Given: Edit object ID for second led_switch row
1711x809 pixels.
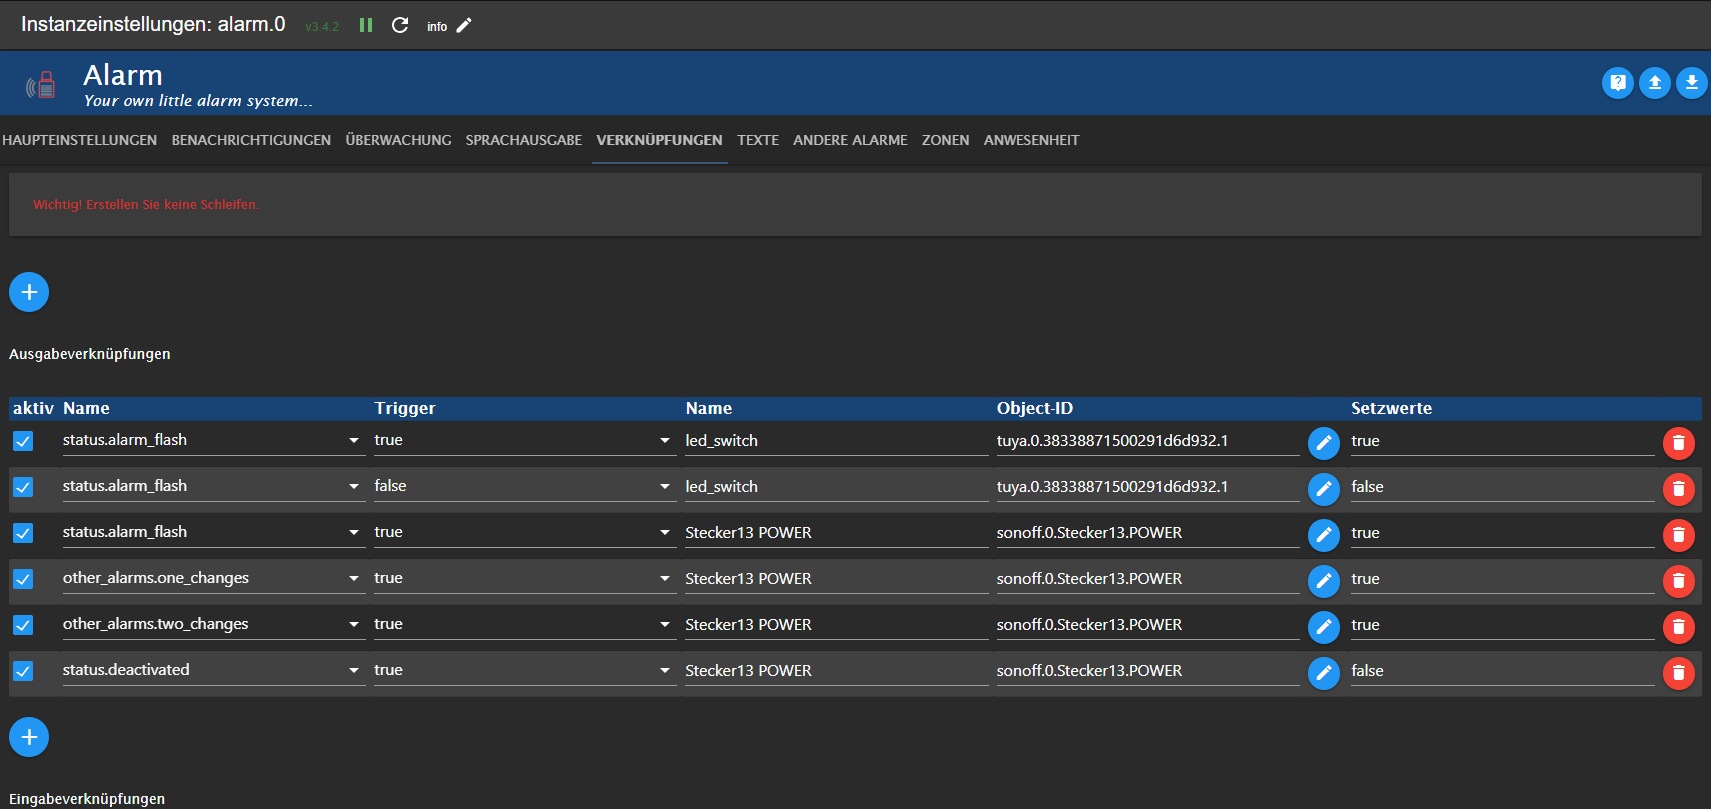Looking at the screenshot, I should pyautogui.click(x=1324, y=488).
